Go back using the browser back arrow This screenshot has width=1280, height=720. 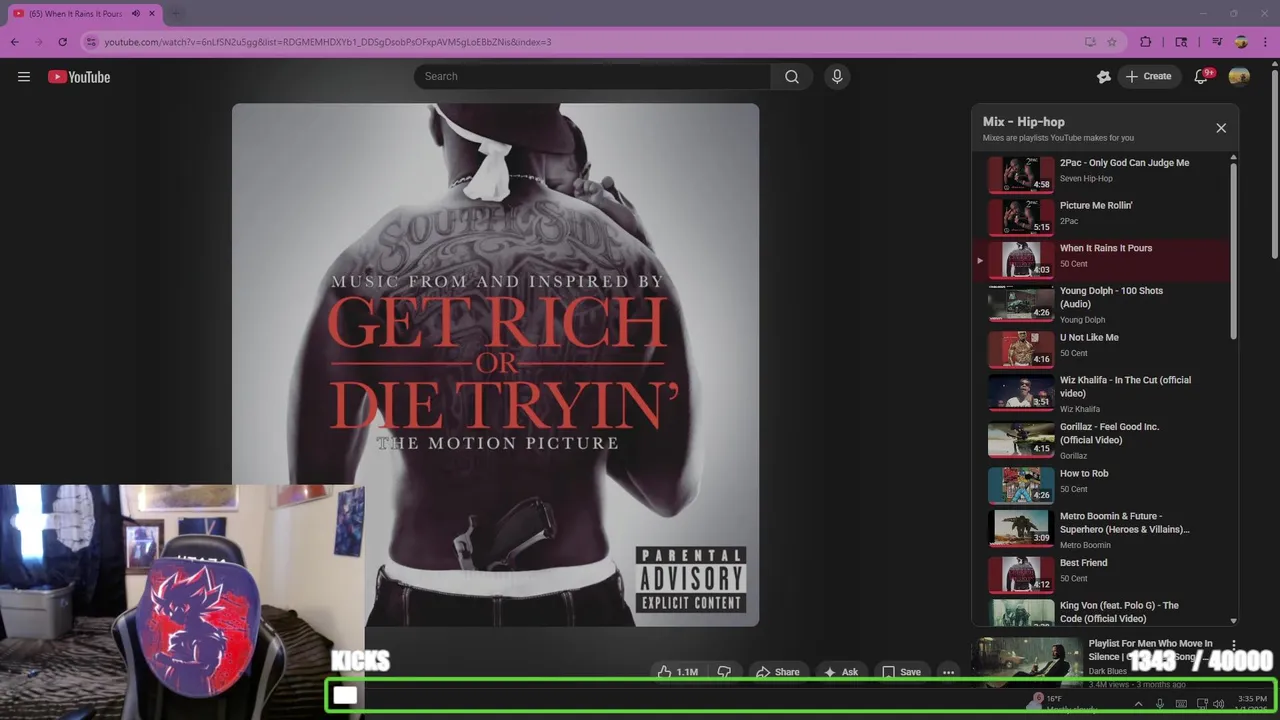point(14,42)
